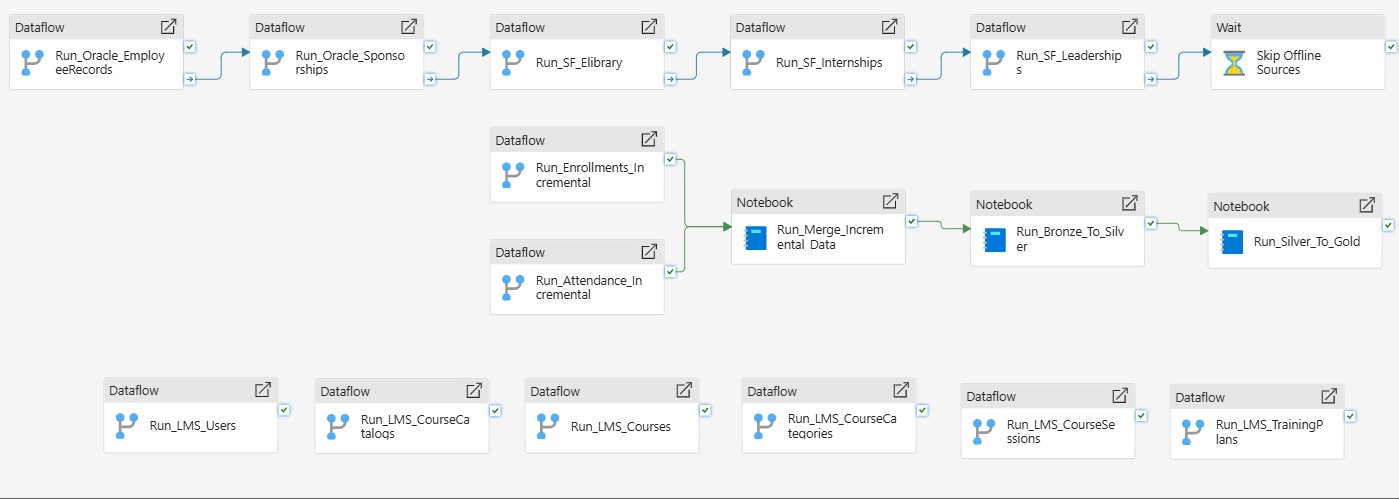Select the Run_LMS_CourseSessions activity name
This screenshot has height=499, width=1399.
point(1060,431)
